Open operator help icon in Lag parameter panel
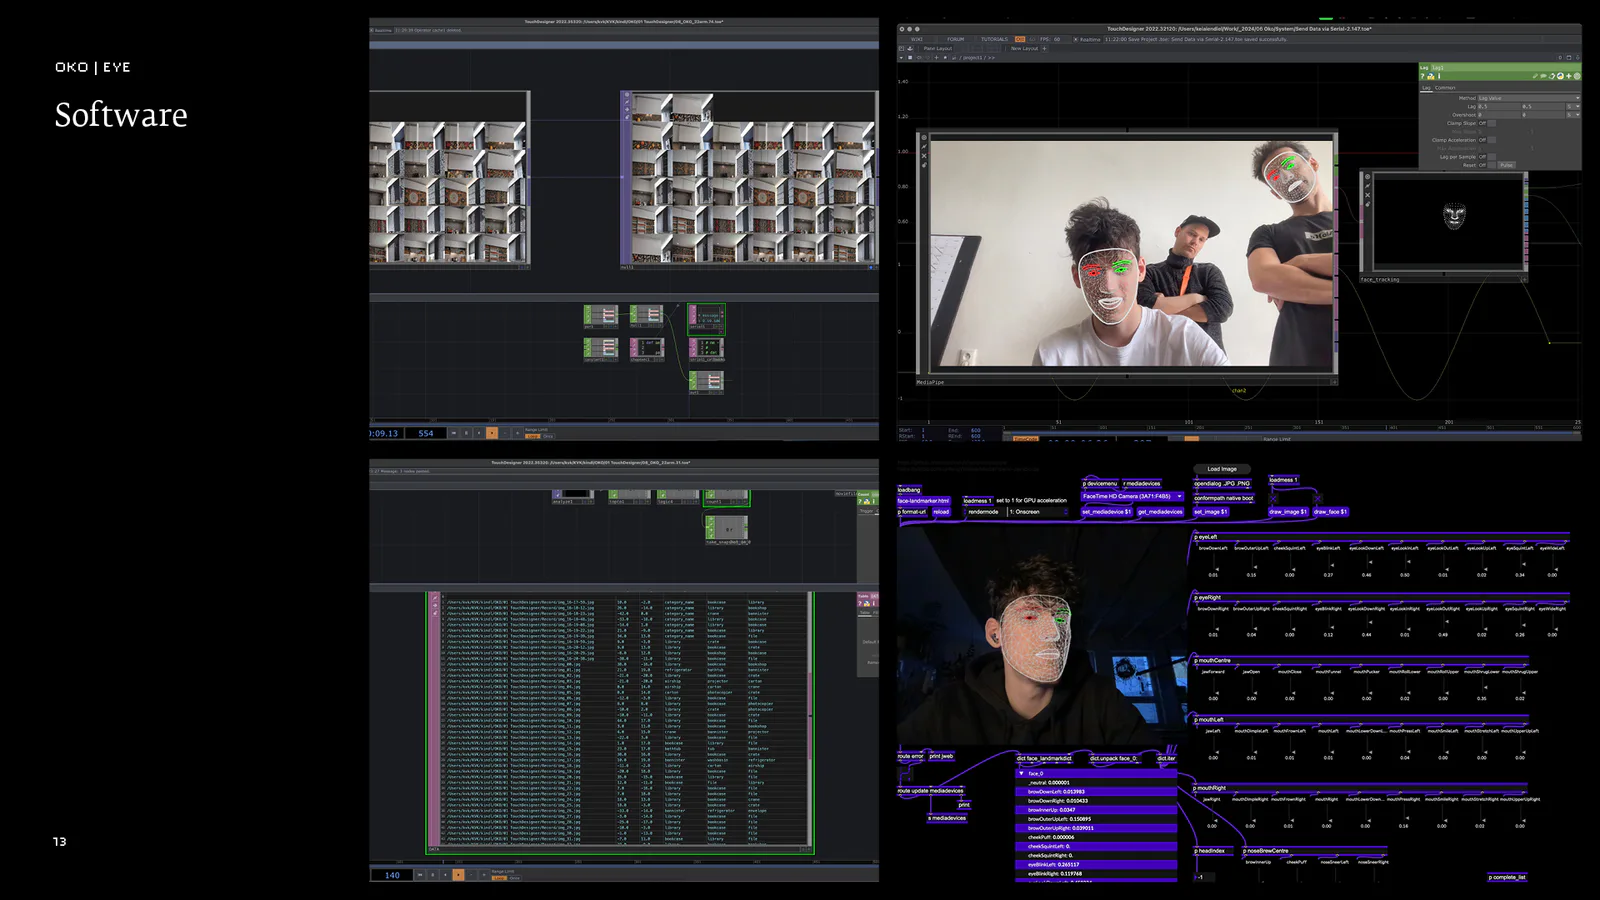 [x=1422, y=76]
